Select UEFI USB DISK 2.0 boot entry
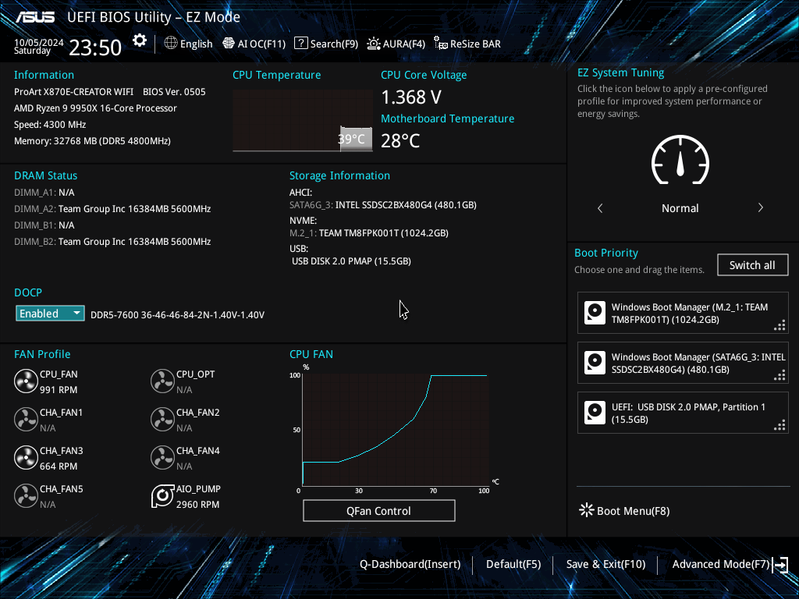The height and width of the screenshot is (599, 799). [682, 413]
